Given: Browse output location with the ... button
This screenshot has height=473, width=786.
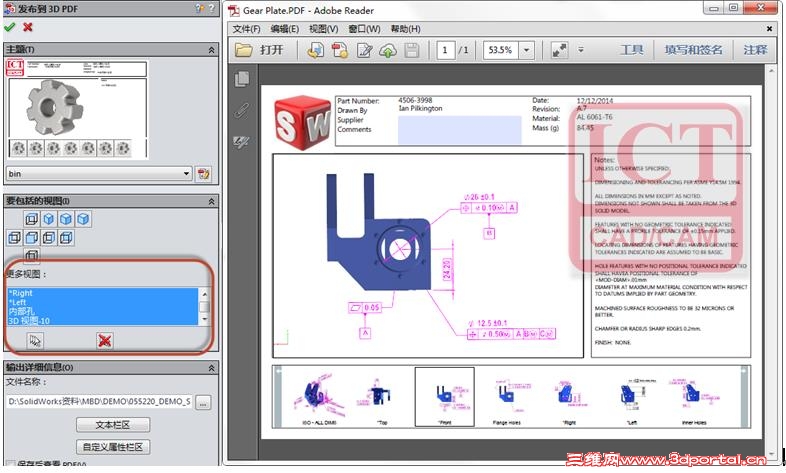Looking at the screenshot, I should click(203, 402).
